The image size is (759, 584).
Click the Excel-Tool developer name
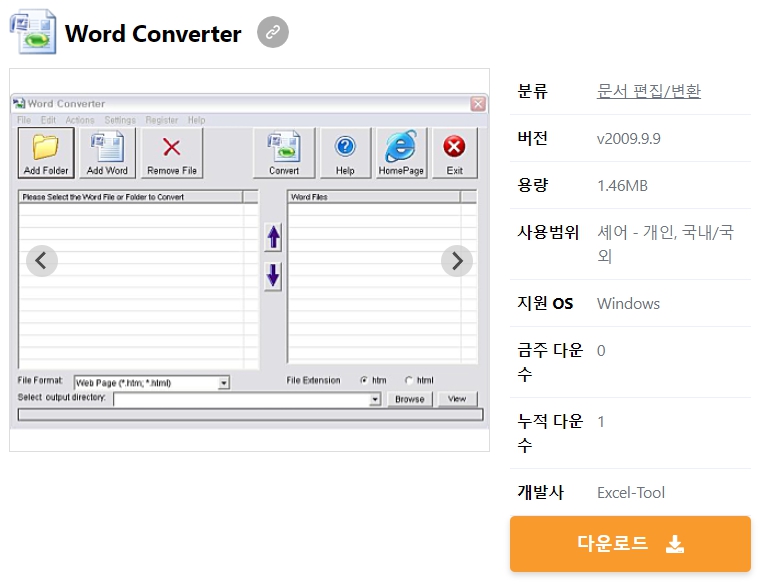(x=631, y=493)
